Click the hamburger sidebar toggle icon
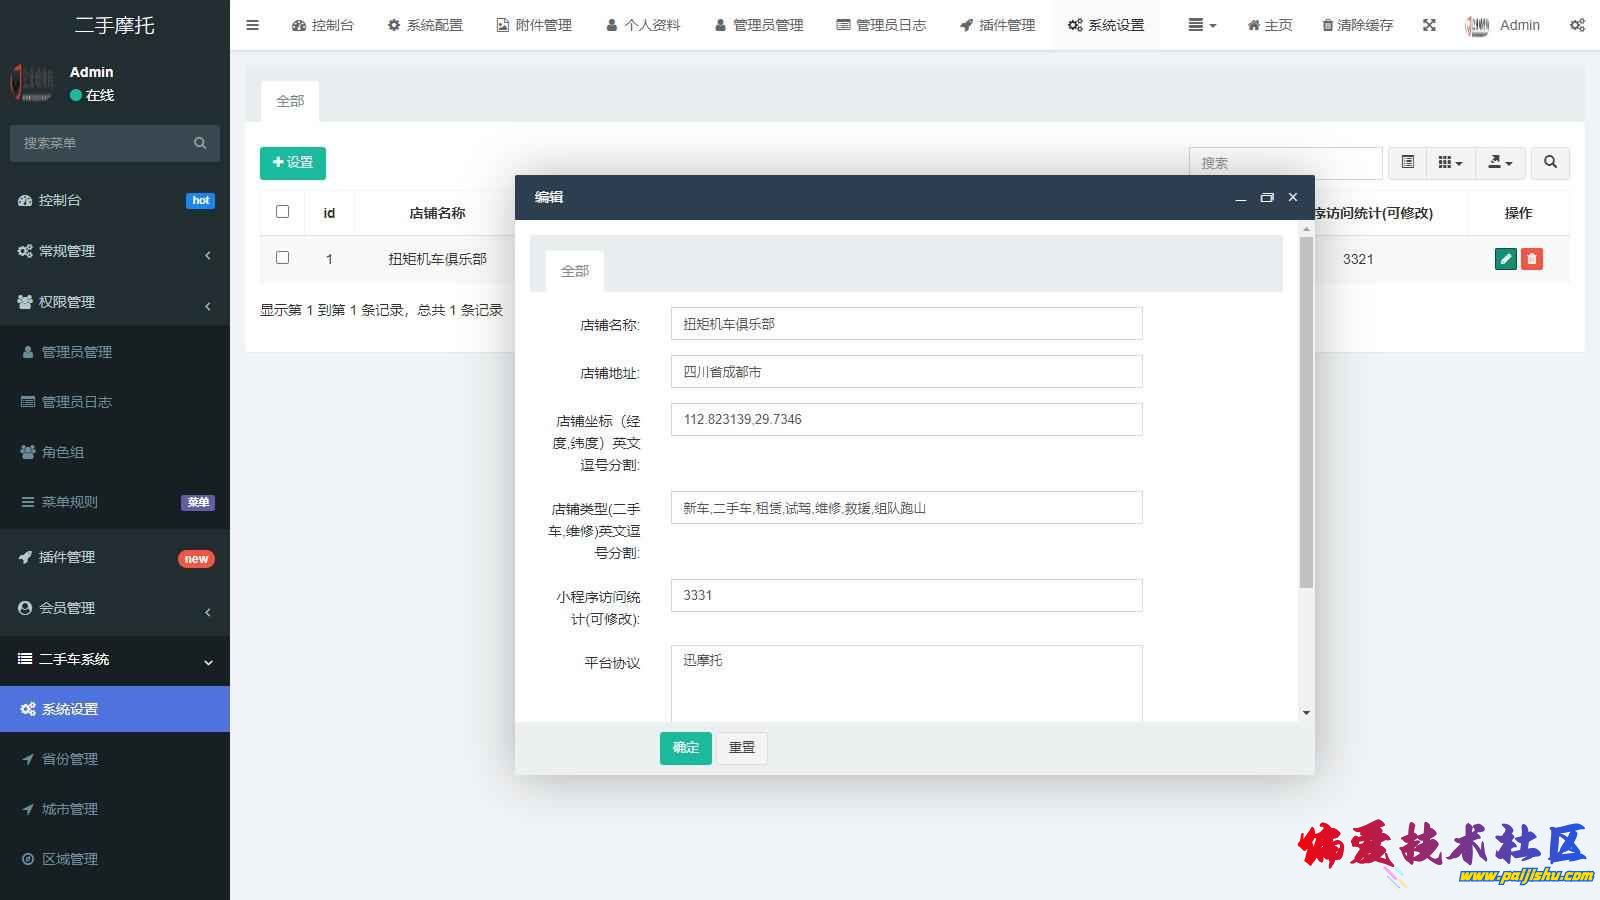 (253, 25)
